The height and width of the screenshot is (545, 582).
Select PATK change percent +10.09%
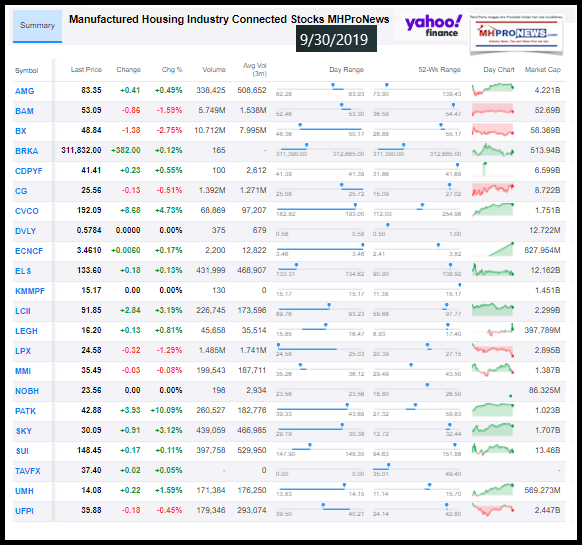point(166,411)
